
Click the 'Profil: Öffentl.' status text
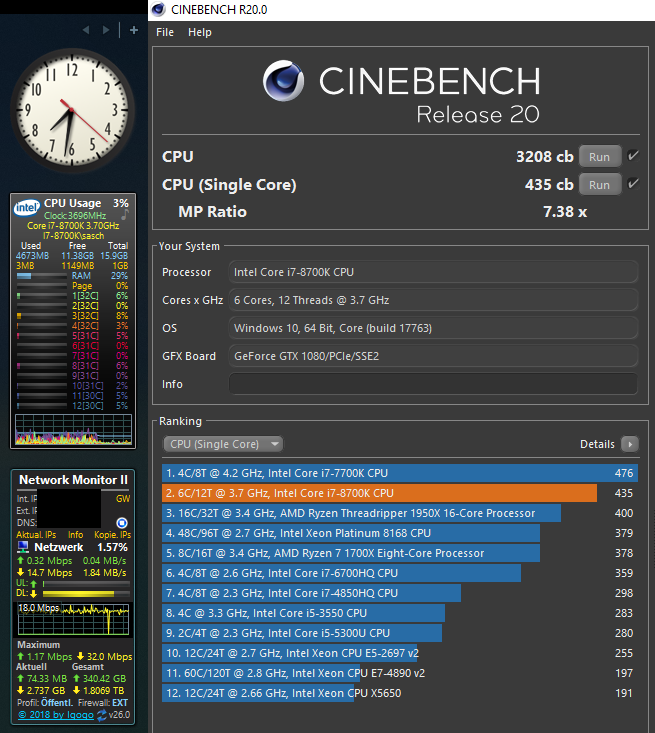click(x=45, y=703)
